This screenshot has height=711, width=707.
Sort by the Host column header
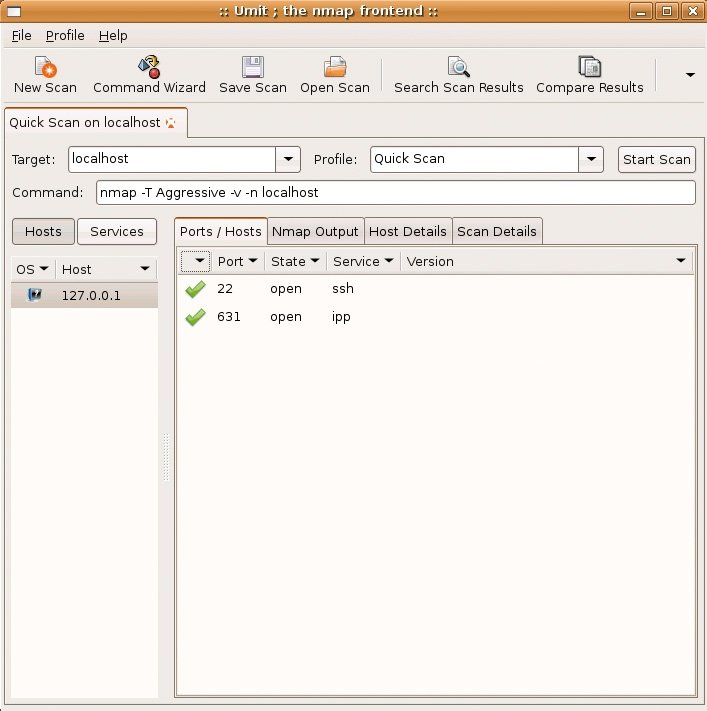coord(106,269)
